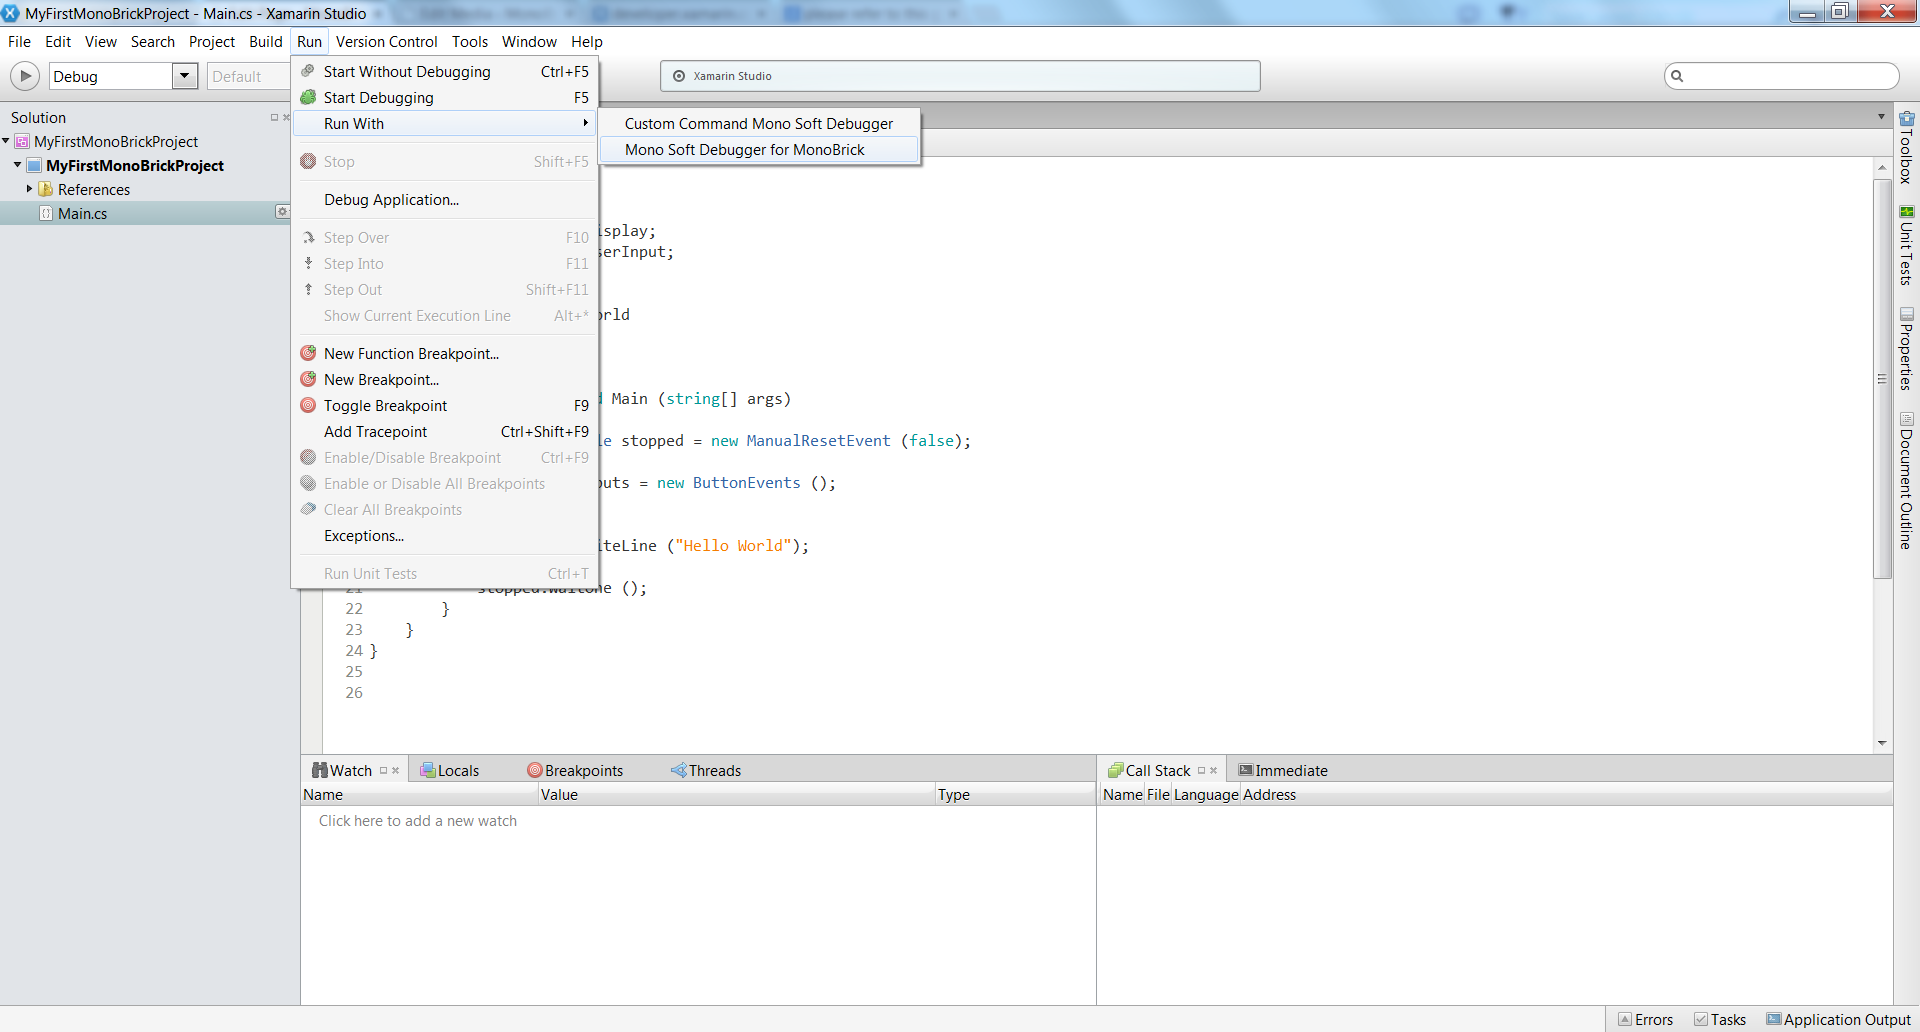Open the Help menu
The width and height of the screenshot is (1920, 1032).
click(587, 41)
